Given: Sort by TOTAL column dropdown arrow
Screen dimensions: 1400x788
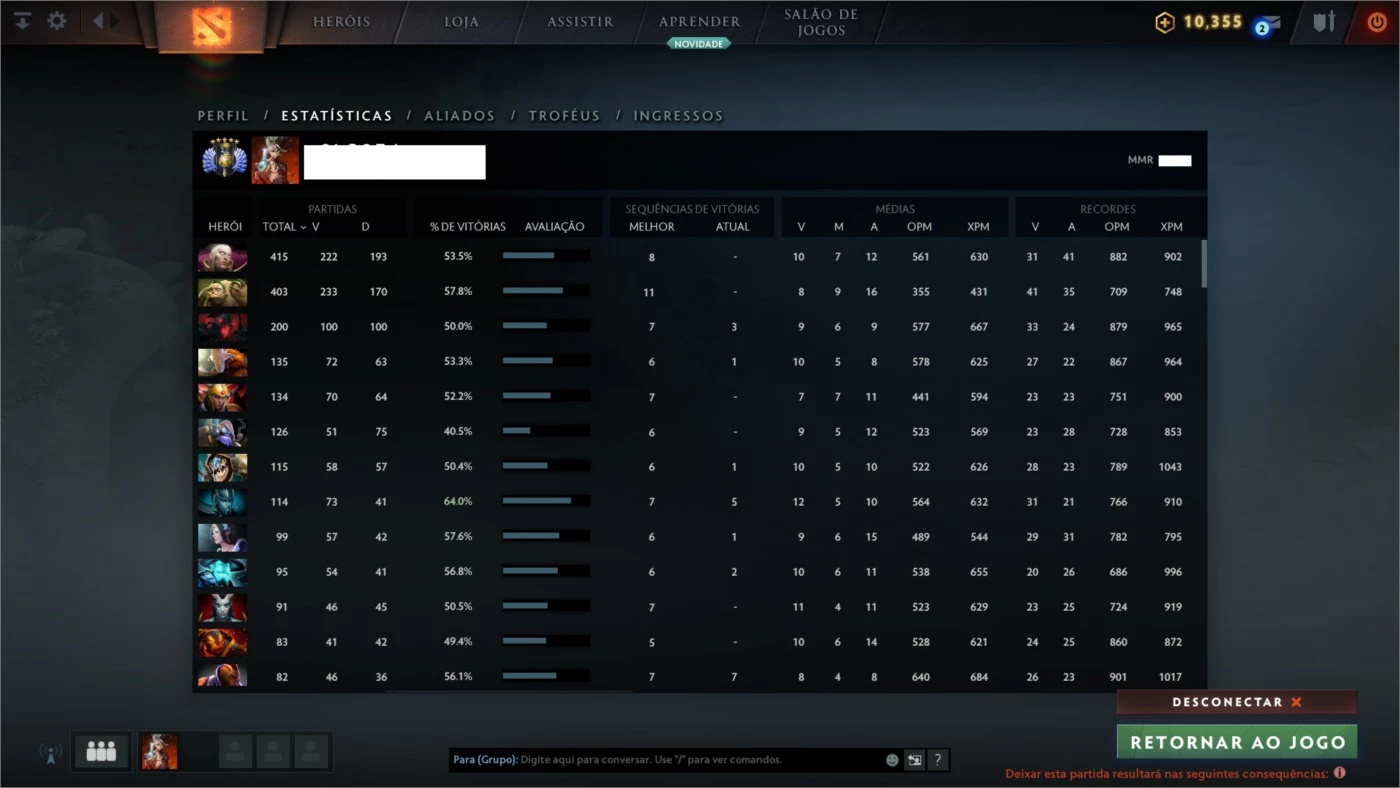Looking at the screenshot, I should [x=303, y=227].
